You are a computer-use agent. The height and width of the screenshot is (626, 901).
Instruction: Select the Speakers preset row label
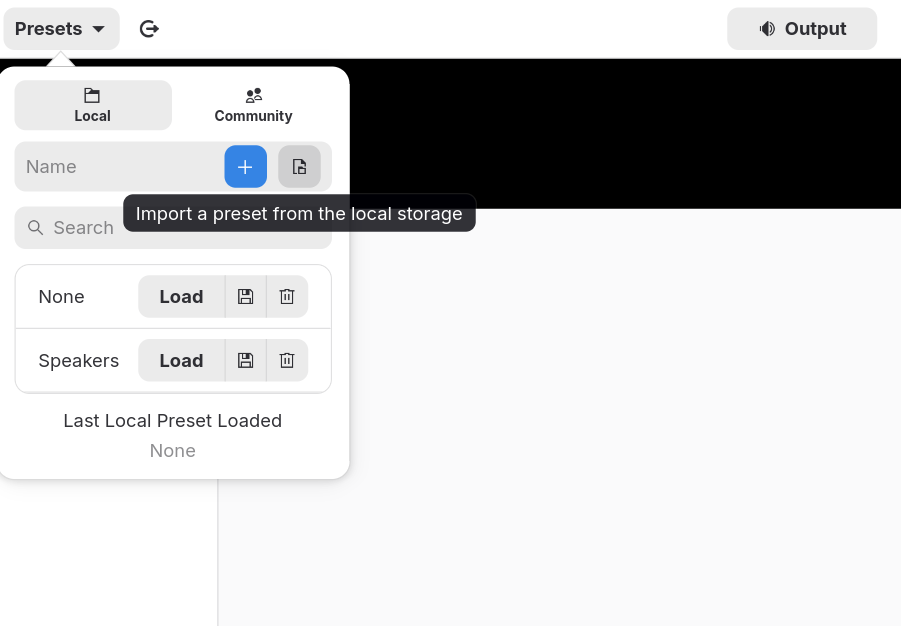click(78, 361)
